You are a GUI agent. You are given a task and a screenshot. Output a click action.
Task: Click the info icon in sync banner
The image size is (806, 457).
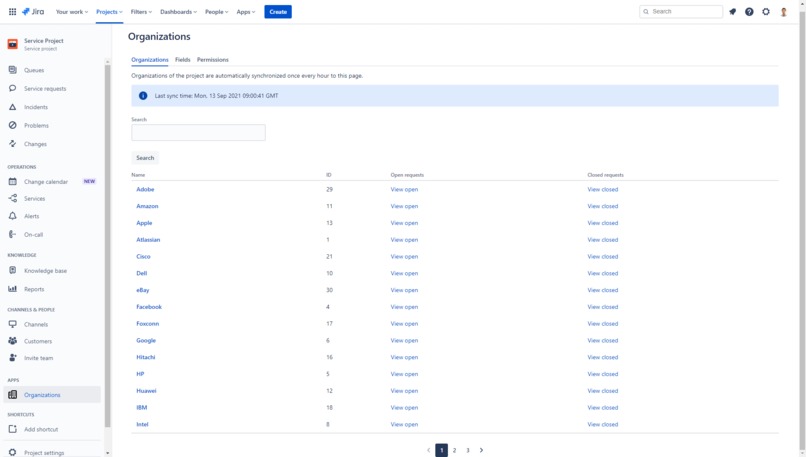[x=143, y=96]
